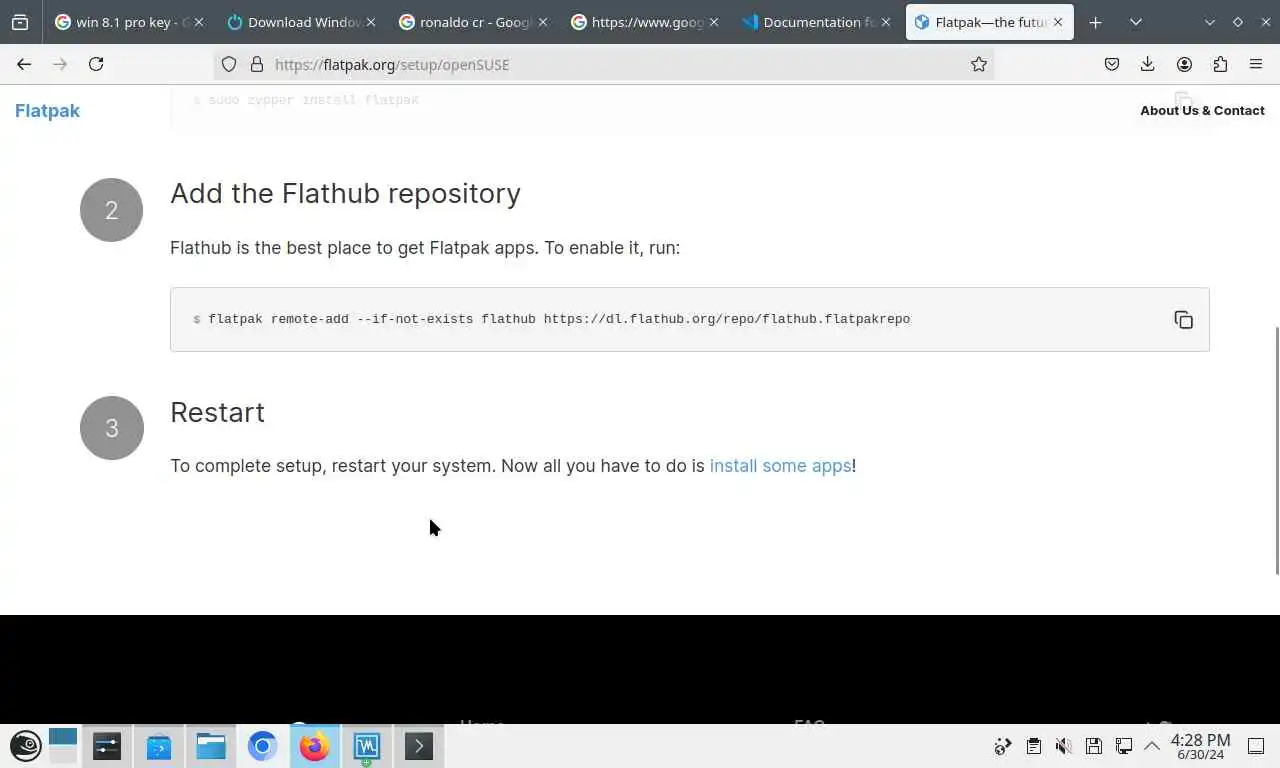Click the tracking protection shield icon
The height and width of the screenshot is (768, 1280).
pyautogui.click(x=229, y=64)
